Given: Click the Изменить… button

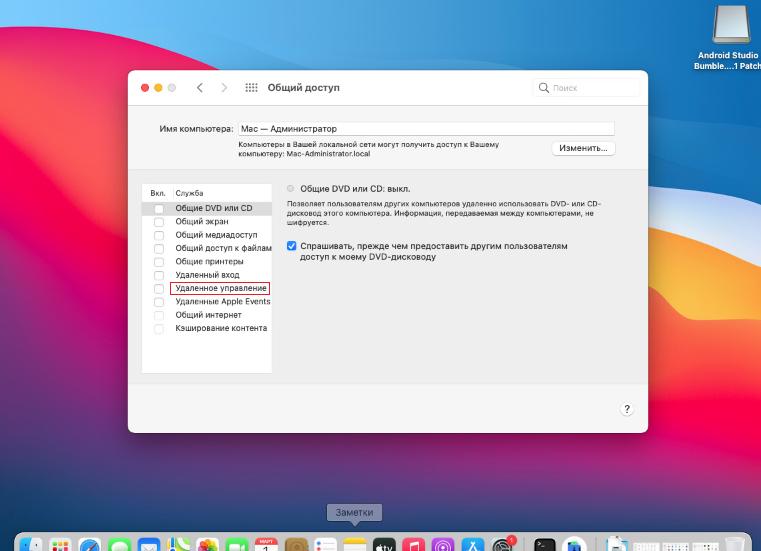Looking at the screenshot, I should [583, 148].
